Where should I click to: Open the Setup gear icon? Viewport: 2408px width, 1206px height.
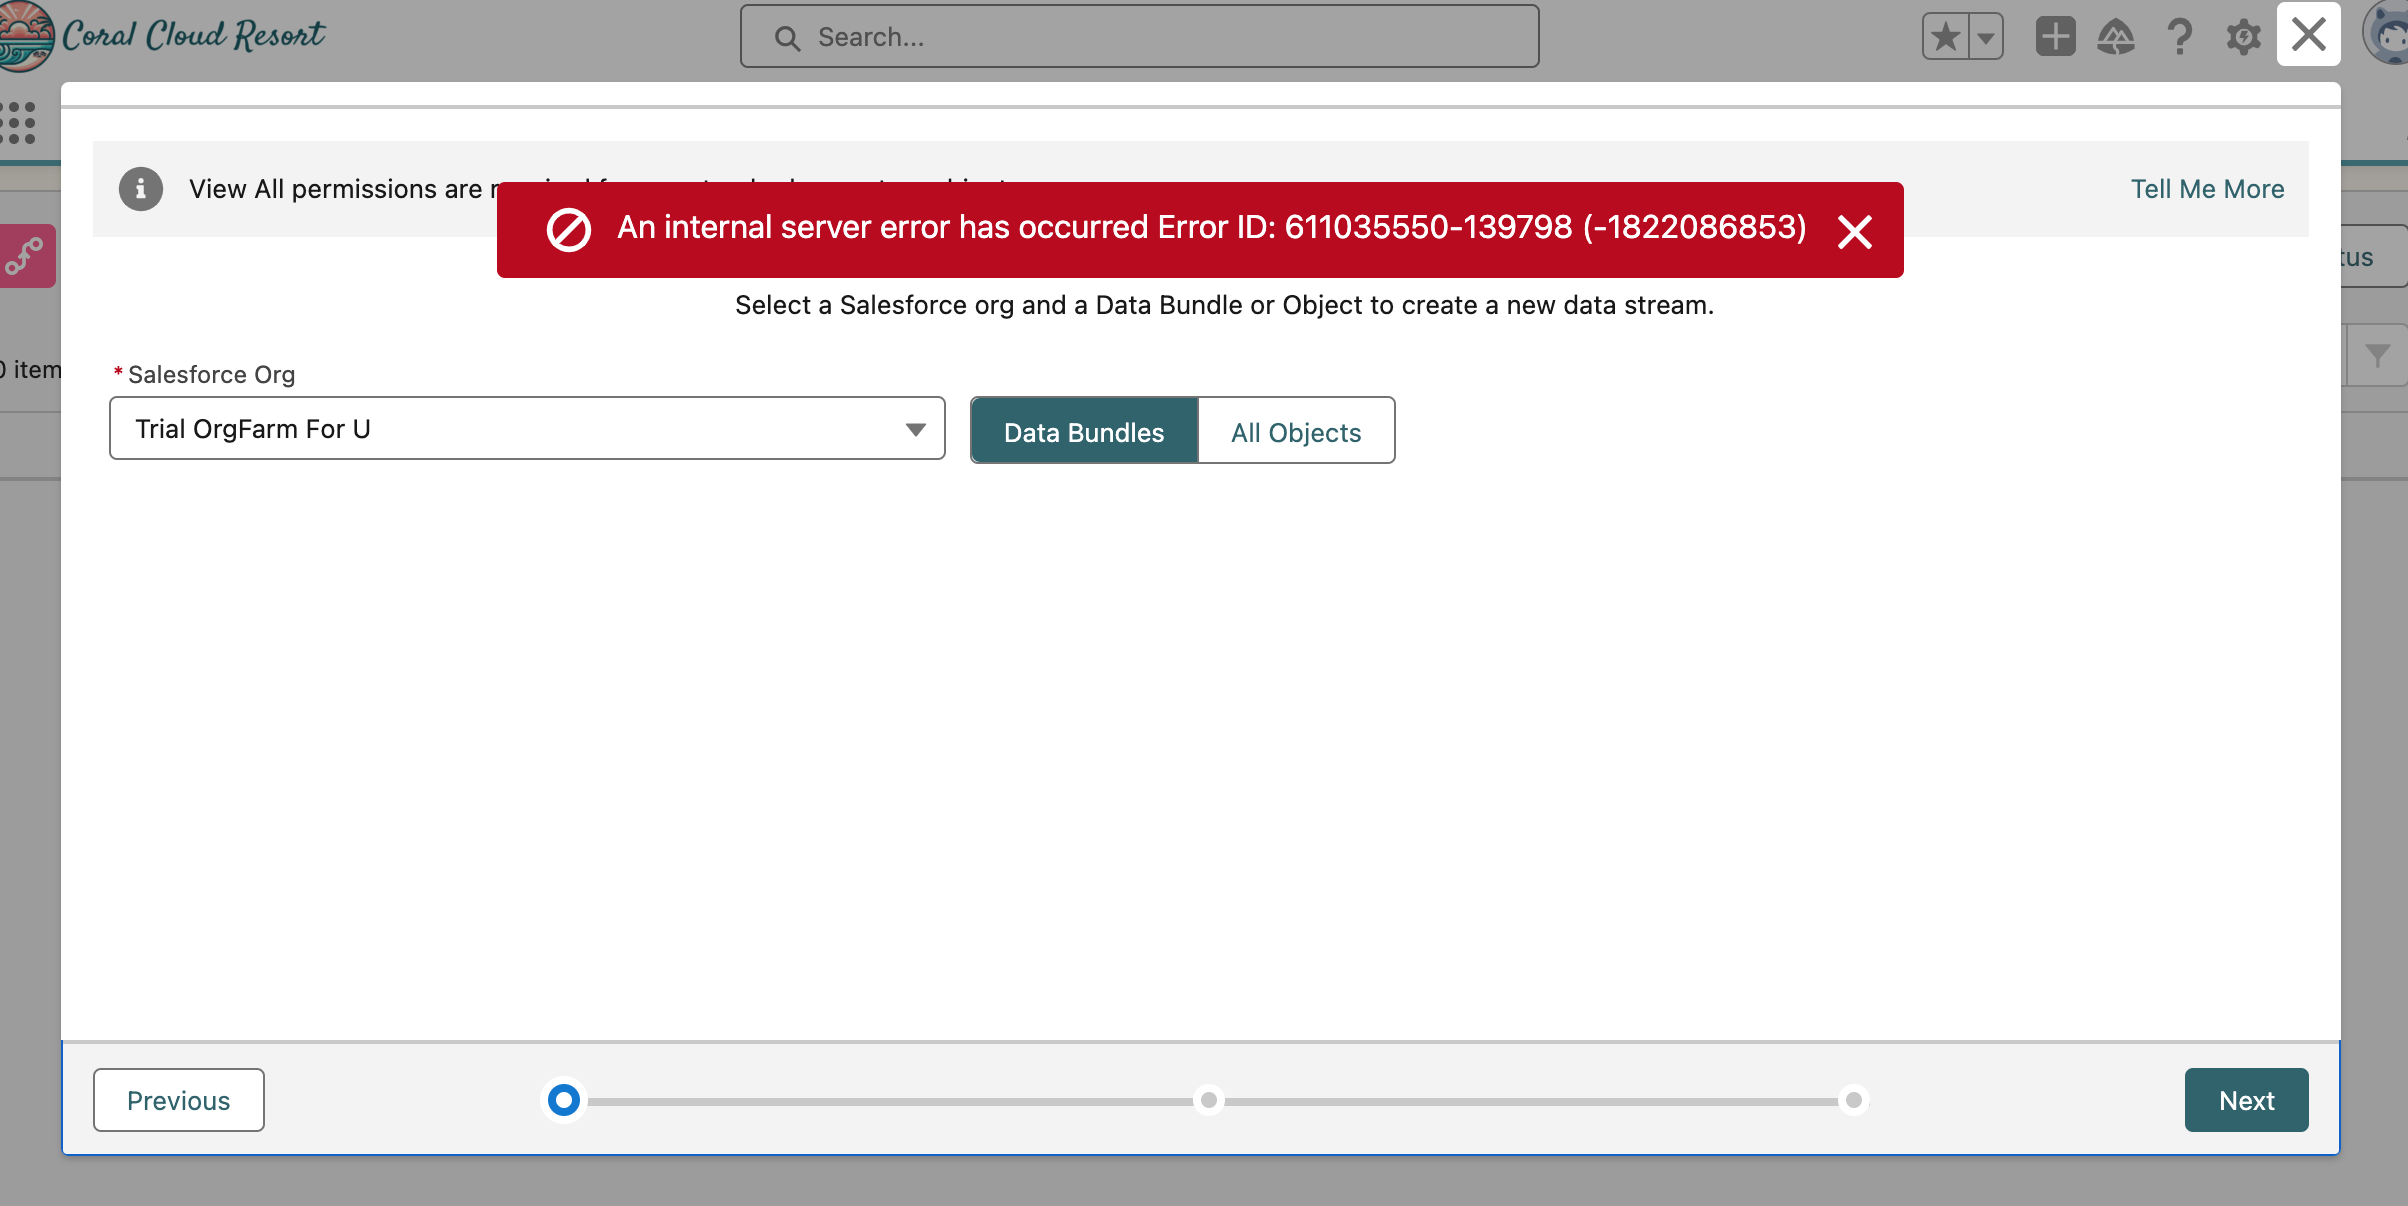pyautogui.click(x=2243, y=37)
